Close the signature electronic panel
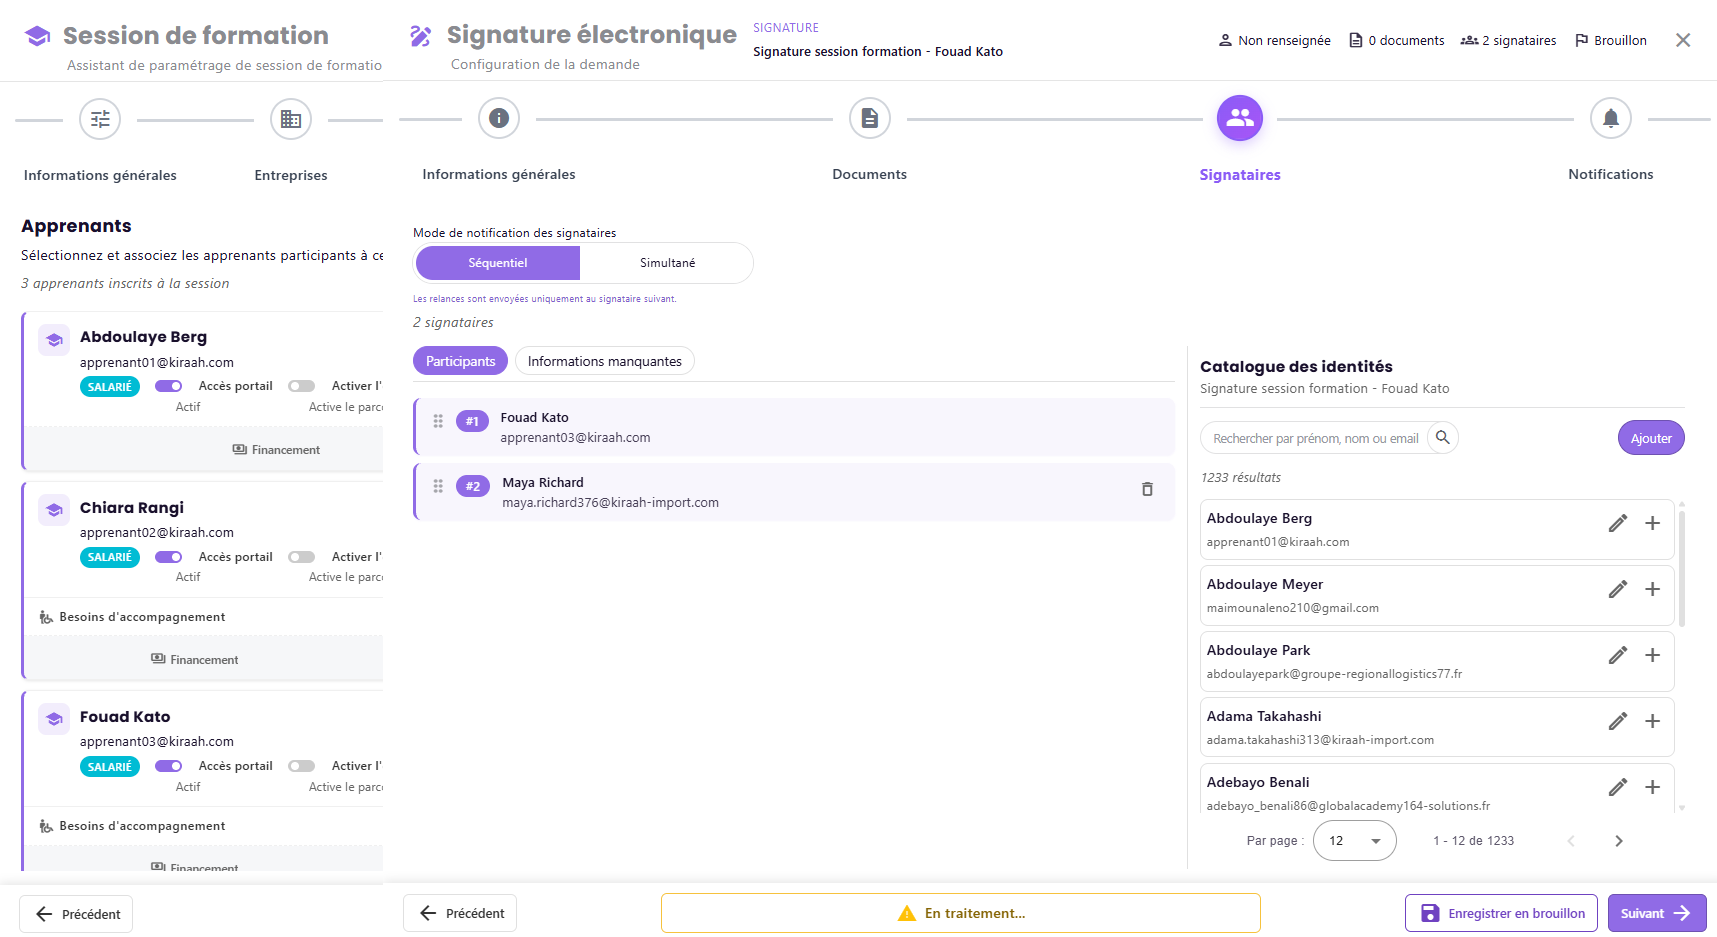This screenshot has height=937, width=1717. [x=1683, y=40]
